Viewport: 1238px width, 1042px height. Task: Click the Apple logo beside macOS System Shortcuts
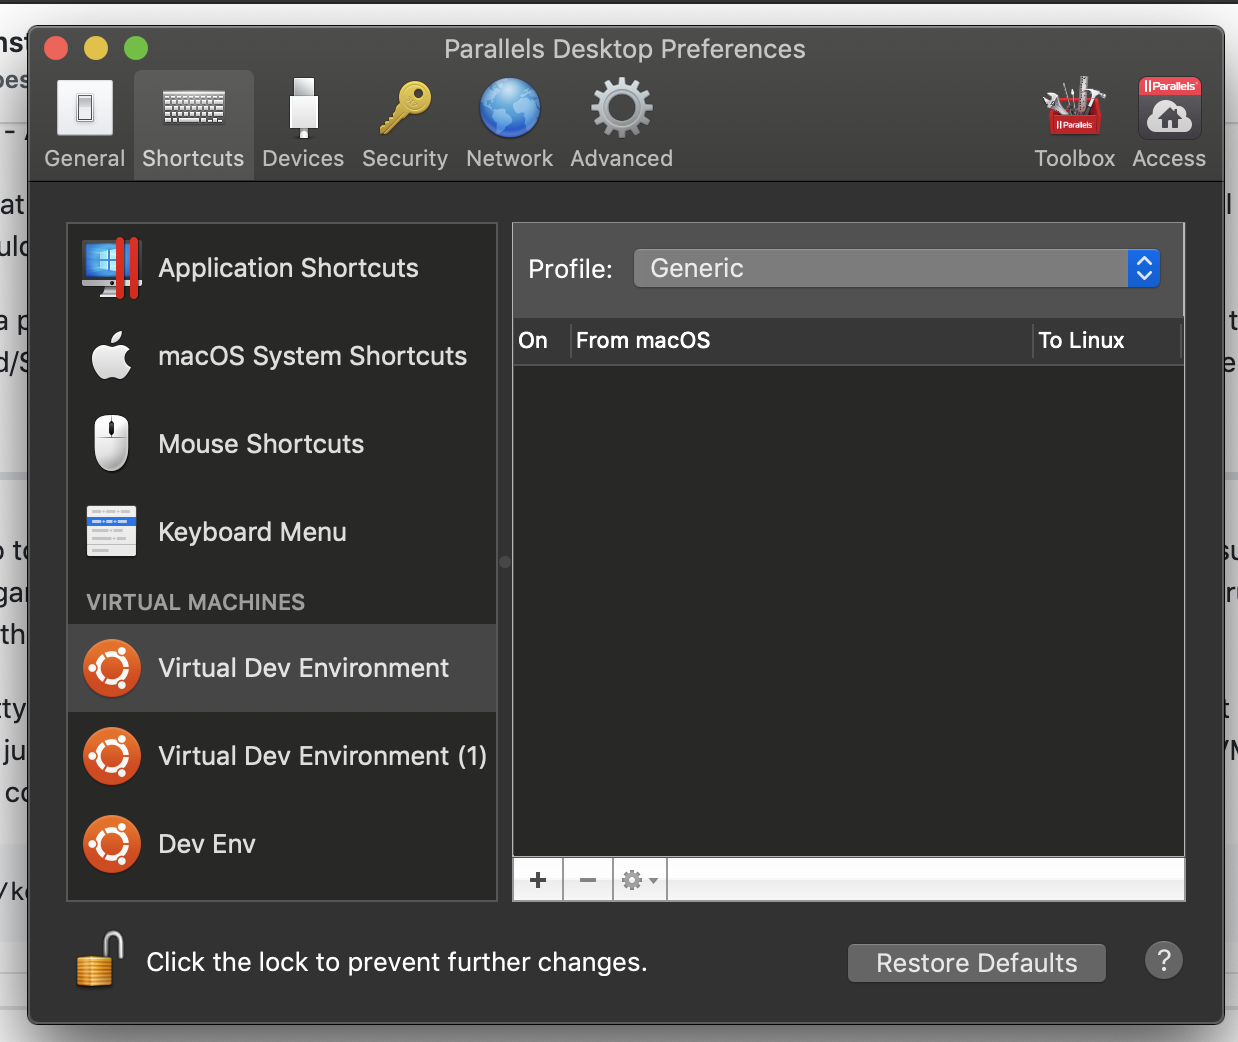tap(112, 355)
